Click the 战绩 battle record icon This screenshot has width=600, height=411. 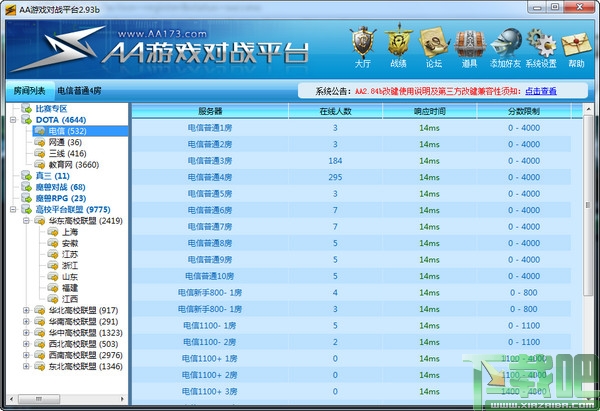[398, 44]
